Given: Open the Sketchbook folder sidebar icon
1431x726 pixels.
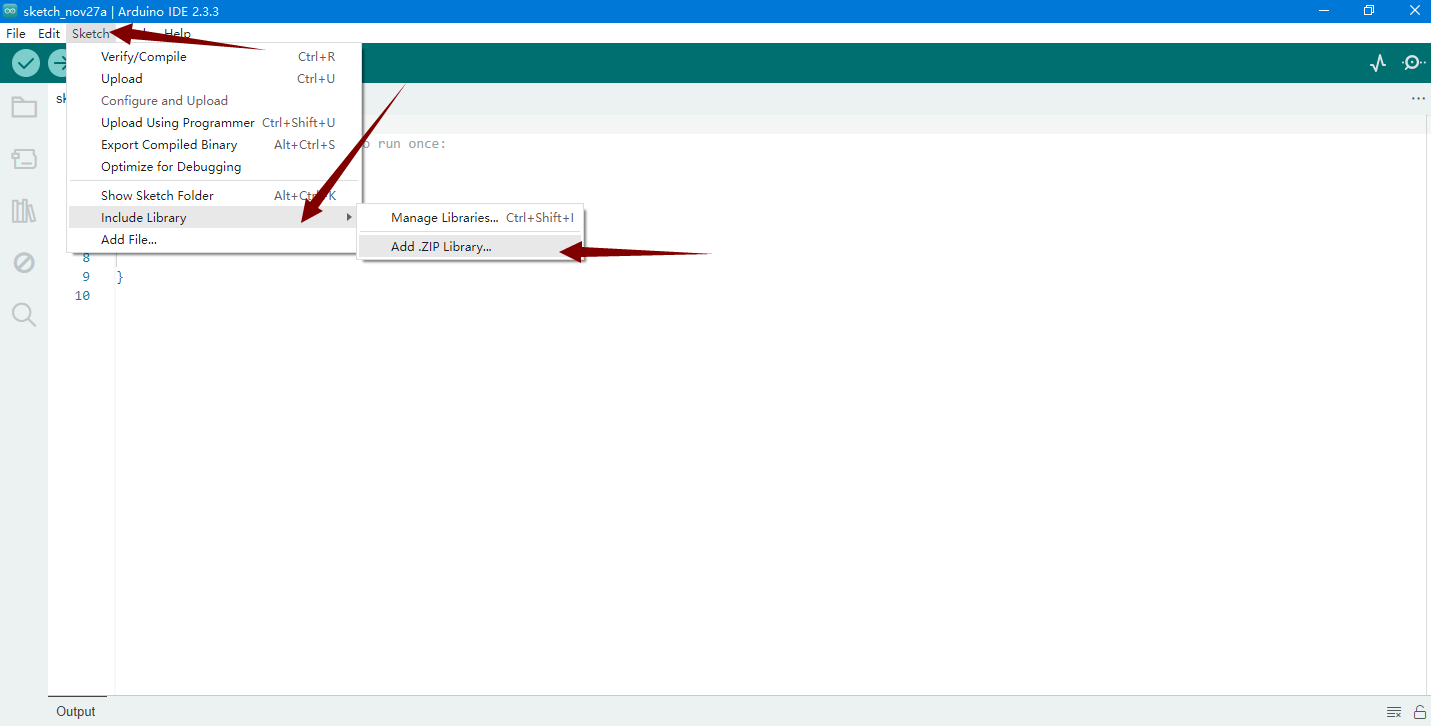Looking at the screenshot, I should click(x=24, y=107).
